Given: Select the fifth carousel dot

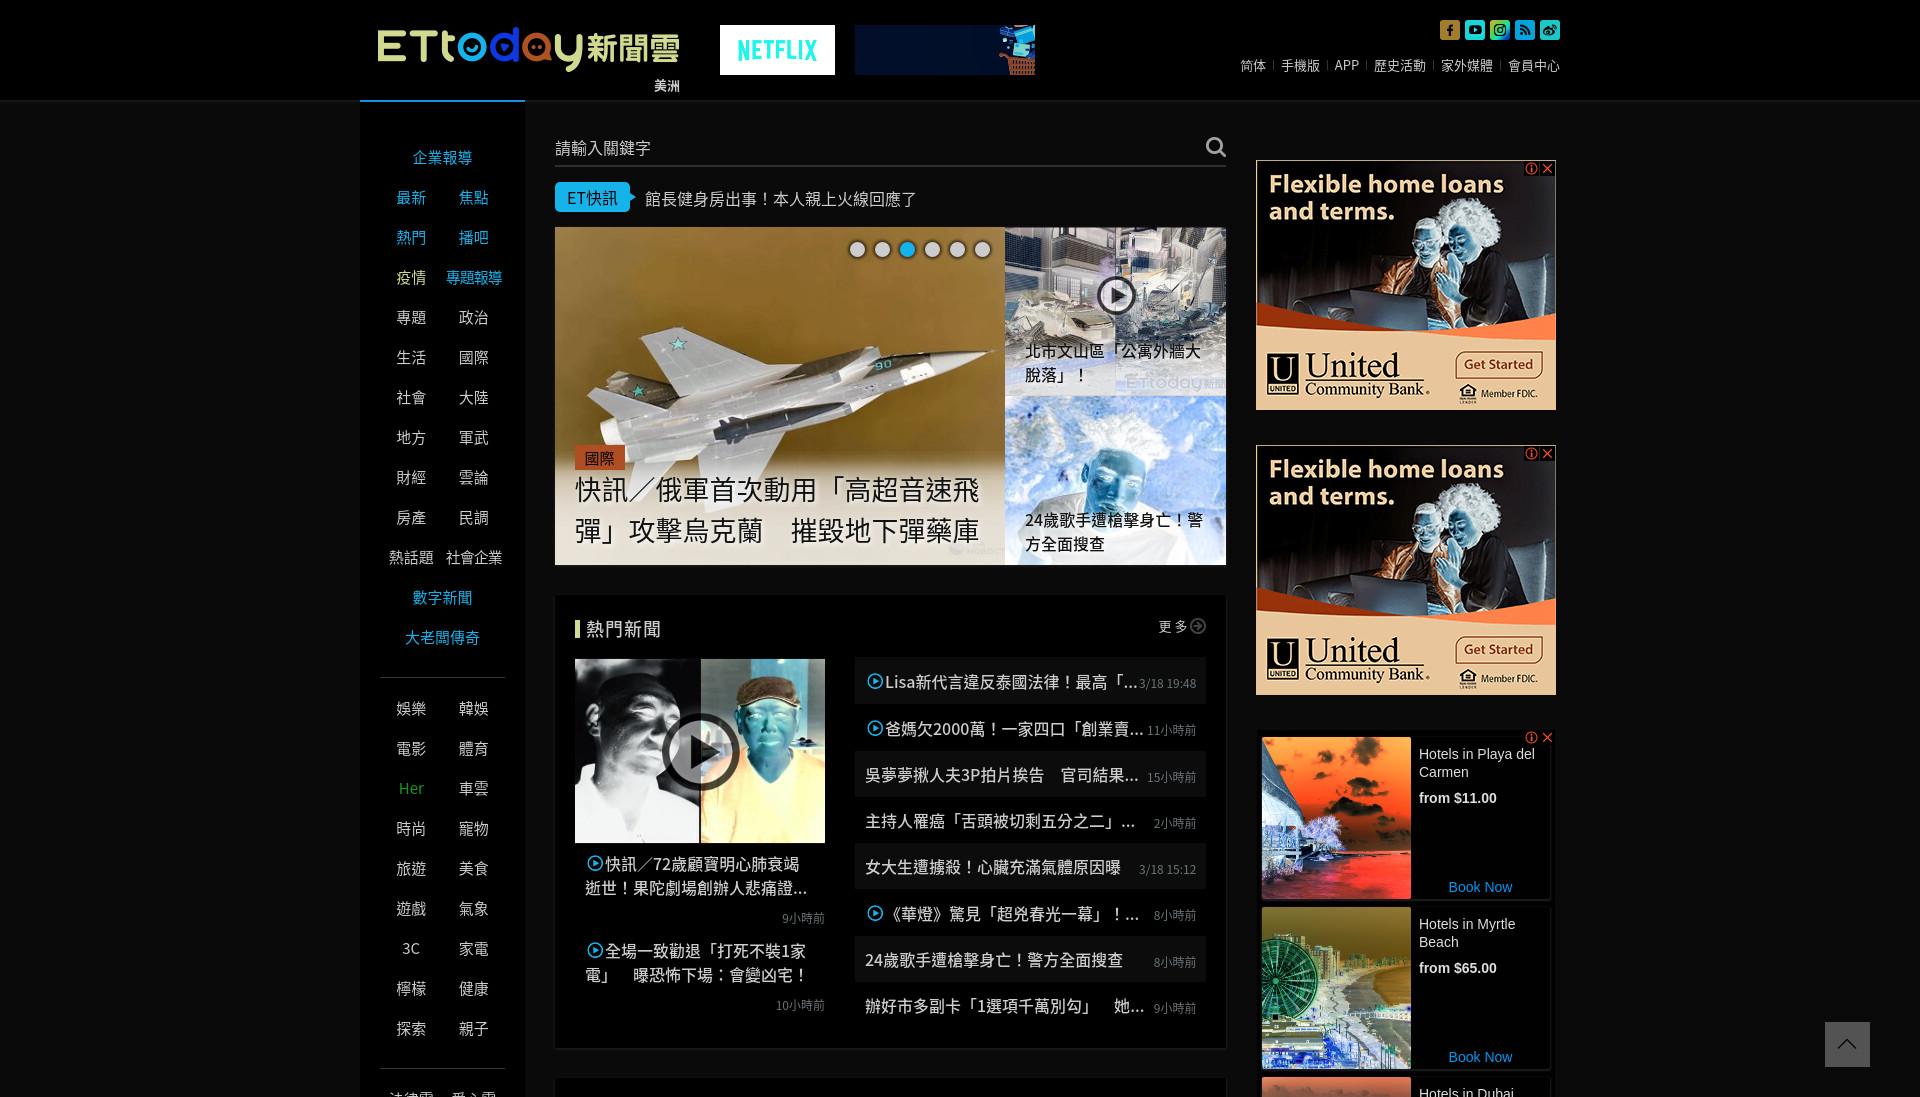Looking at the screenshot, I should click(x=957, y=250).
